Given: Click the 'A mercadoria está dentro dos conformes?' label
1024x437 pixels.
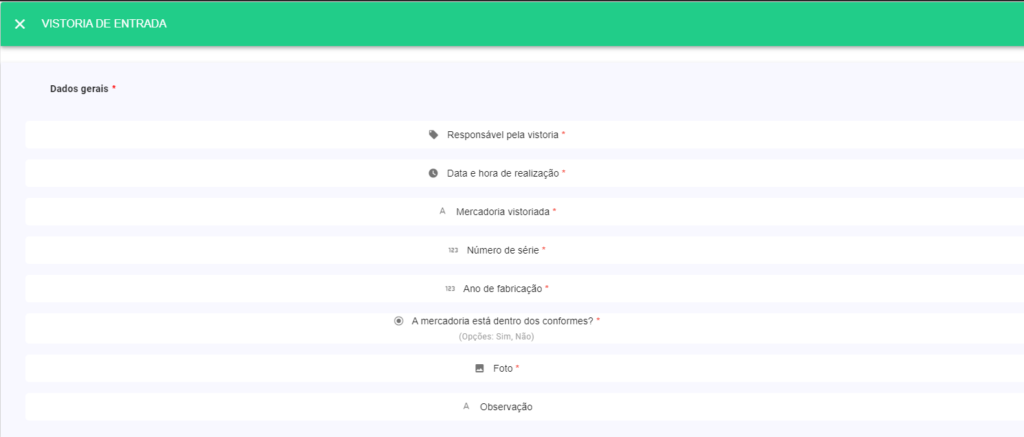Looking at the screenshot, I should (x=502, y=321).
